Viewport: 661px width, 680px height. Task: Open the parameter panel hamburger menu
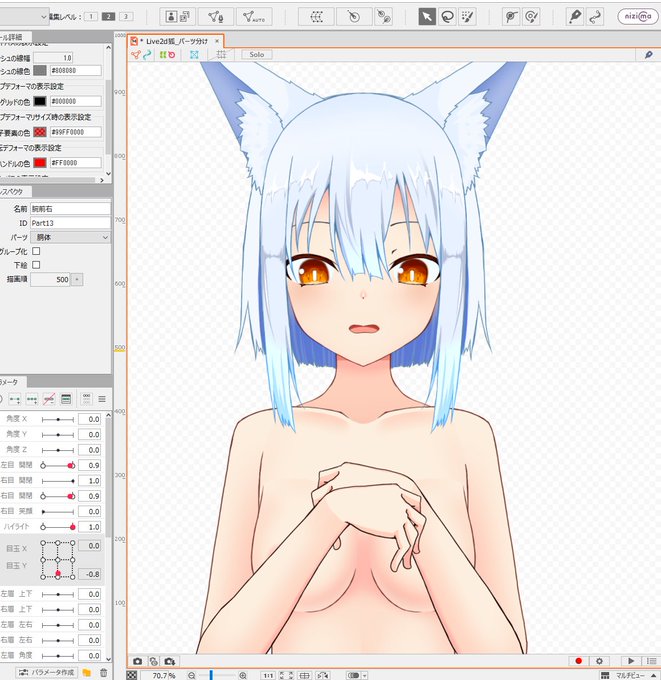tap(102, 399)
